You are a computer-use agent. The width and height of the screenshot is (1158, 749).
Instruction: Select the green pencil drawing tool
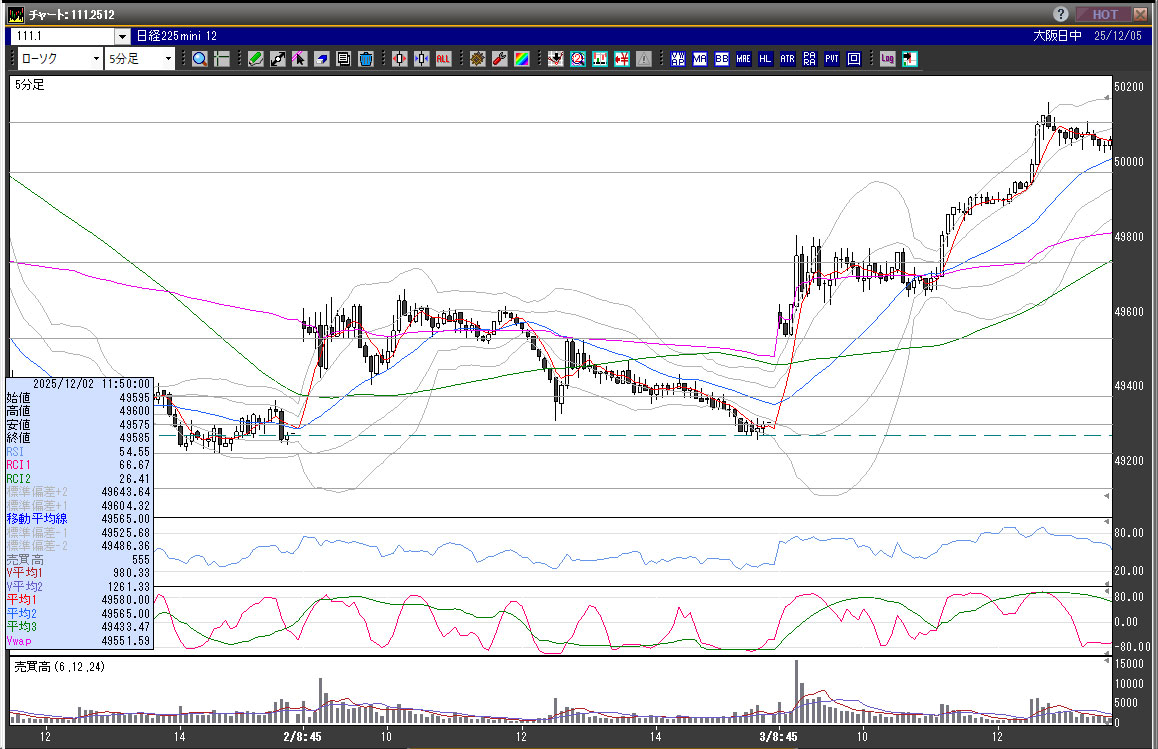pyautogui.click(x=256, y=59)
